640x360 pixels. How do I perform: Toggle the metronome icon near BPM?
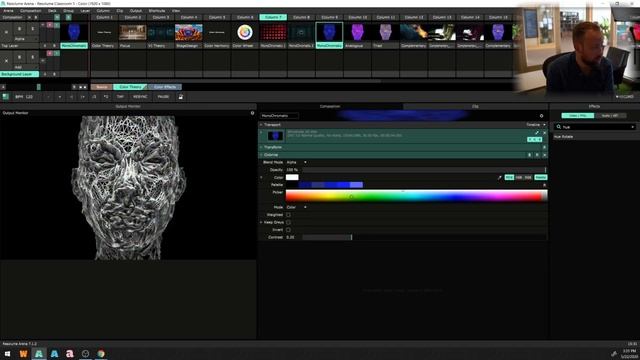coord(5,97)
